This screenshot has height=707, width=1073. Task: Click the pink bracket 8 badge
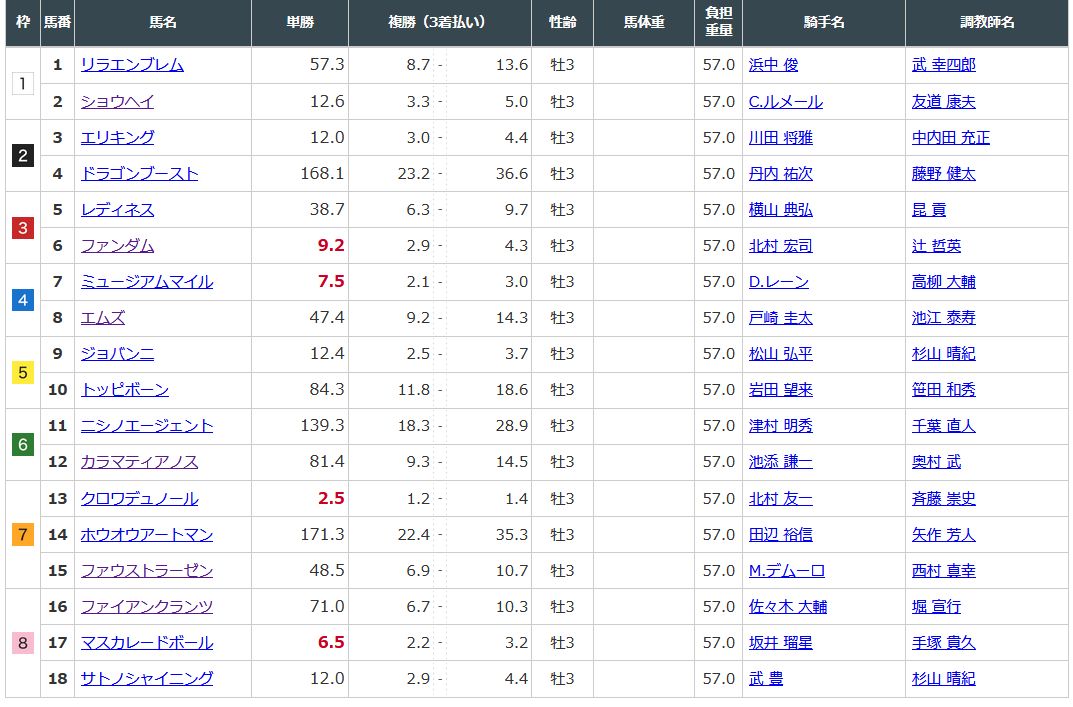click(x=23, y=642)
